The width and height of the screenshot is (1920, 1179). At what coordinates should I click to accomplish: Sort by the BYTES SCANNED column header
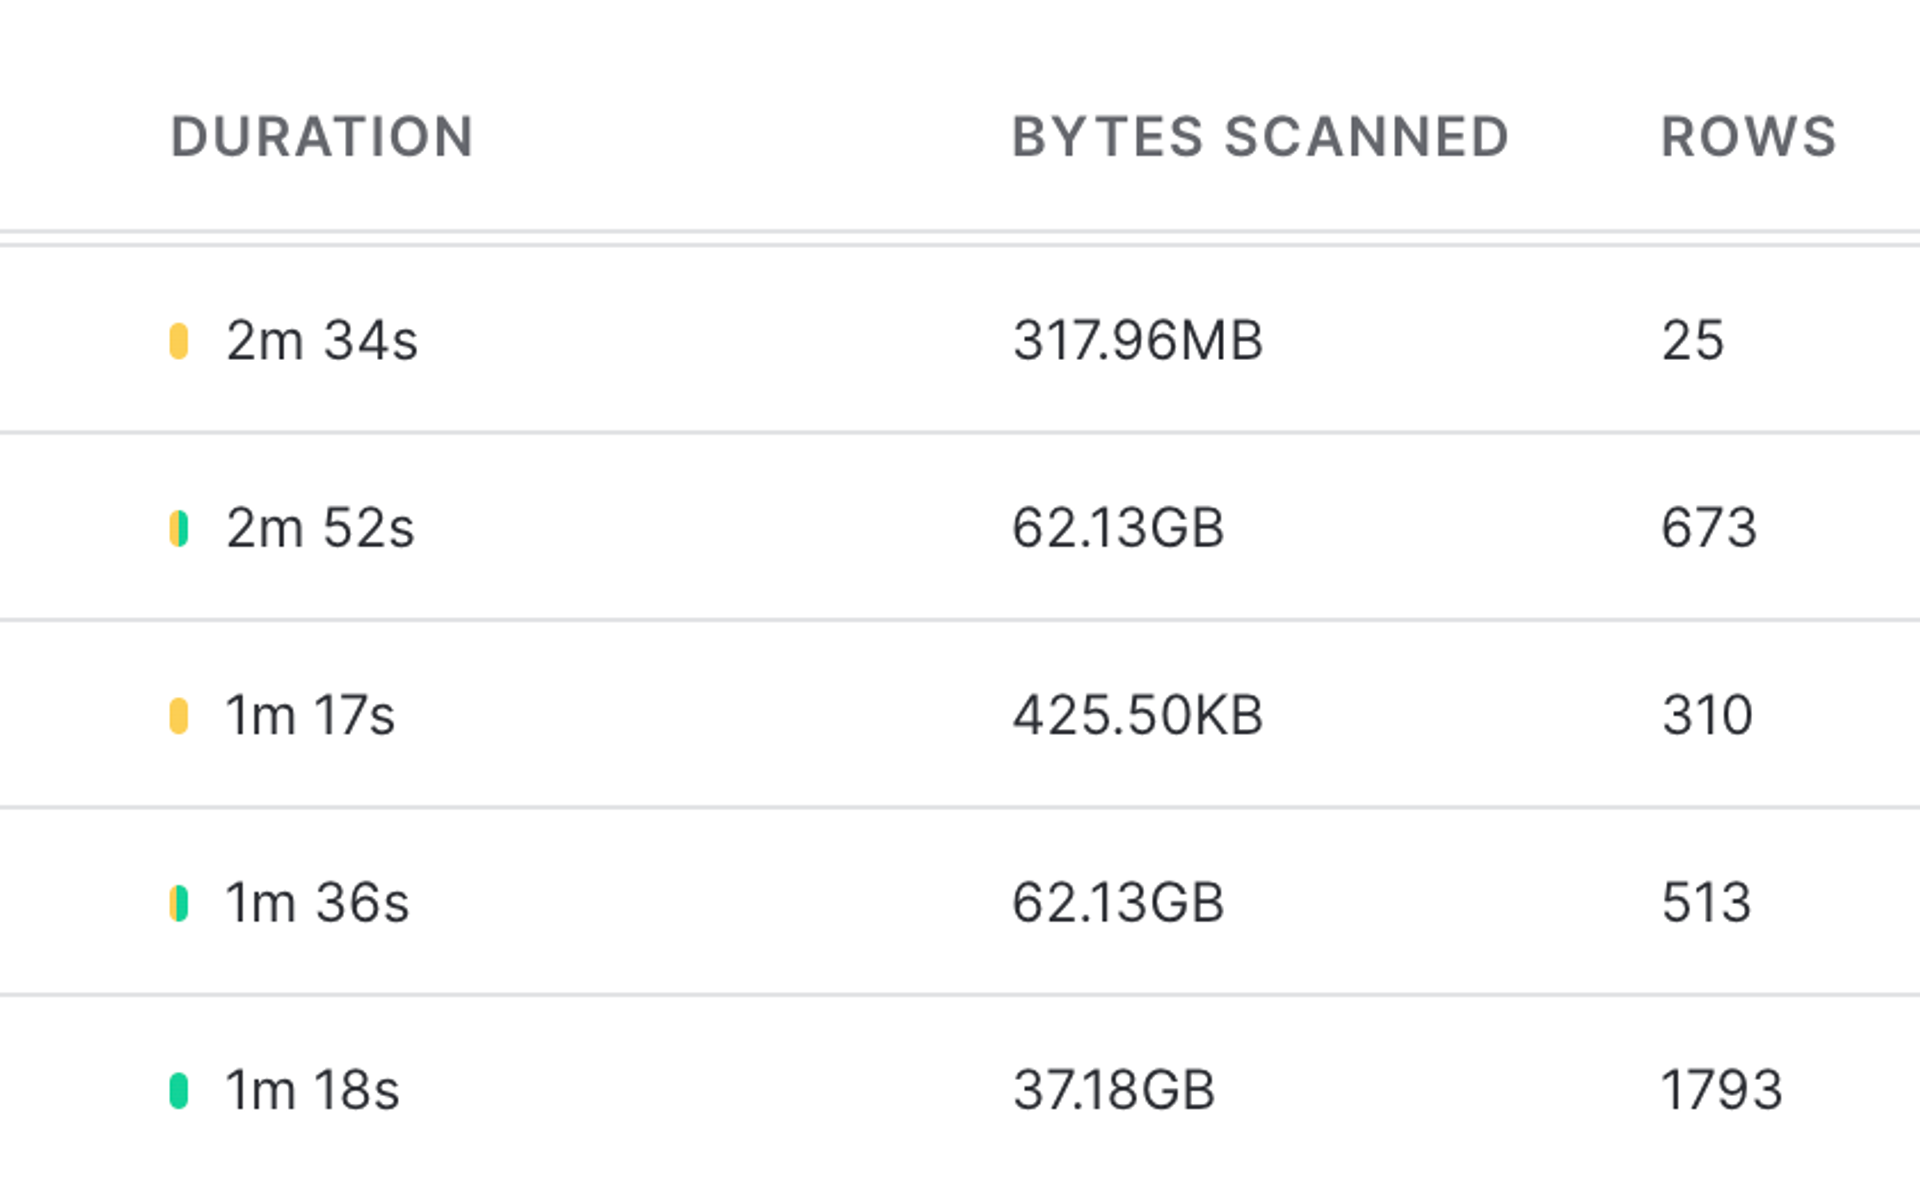(x=1260, y=137)
